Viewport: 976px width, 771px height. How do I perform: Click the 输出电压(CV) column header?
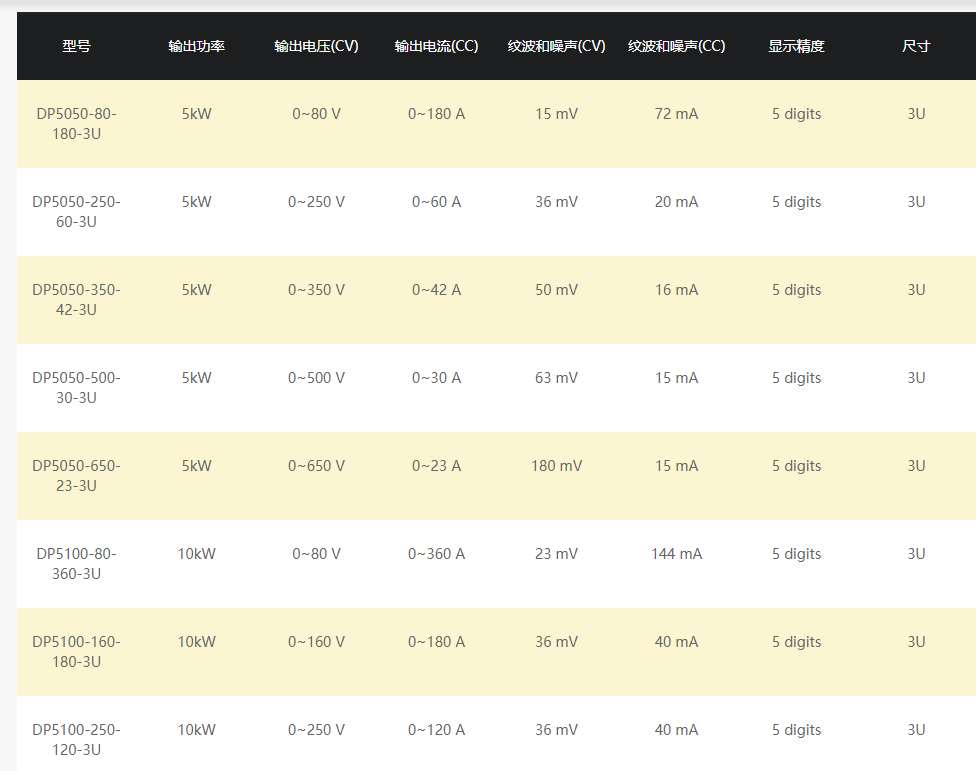pyautogui.click(x=316, y=46)
